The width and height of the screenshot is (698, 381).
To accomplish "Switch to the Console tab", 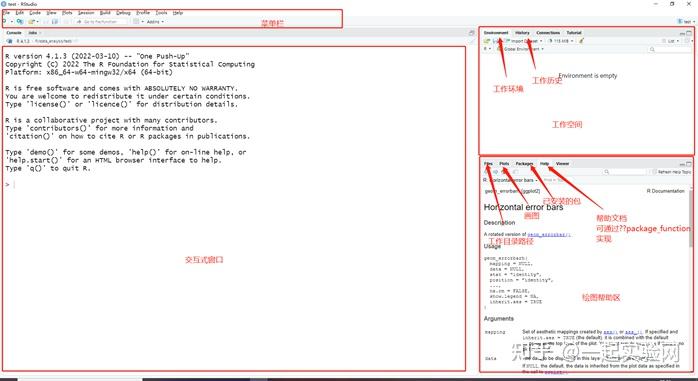I will coord(14,33).
